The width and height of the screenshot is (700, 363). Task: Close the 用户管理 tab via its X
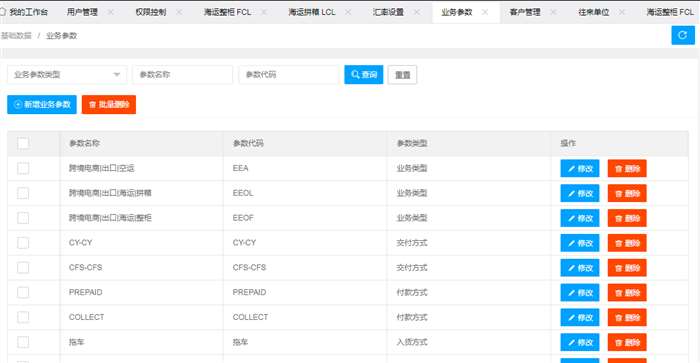(110, 12)
